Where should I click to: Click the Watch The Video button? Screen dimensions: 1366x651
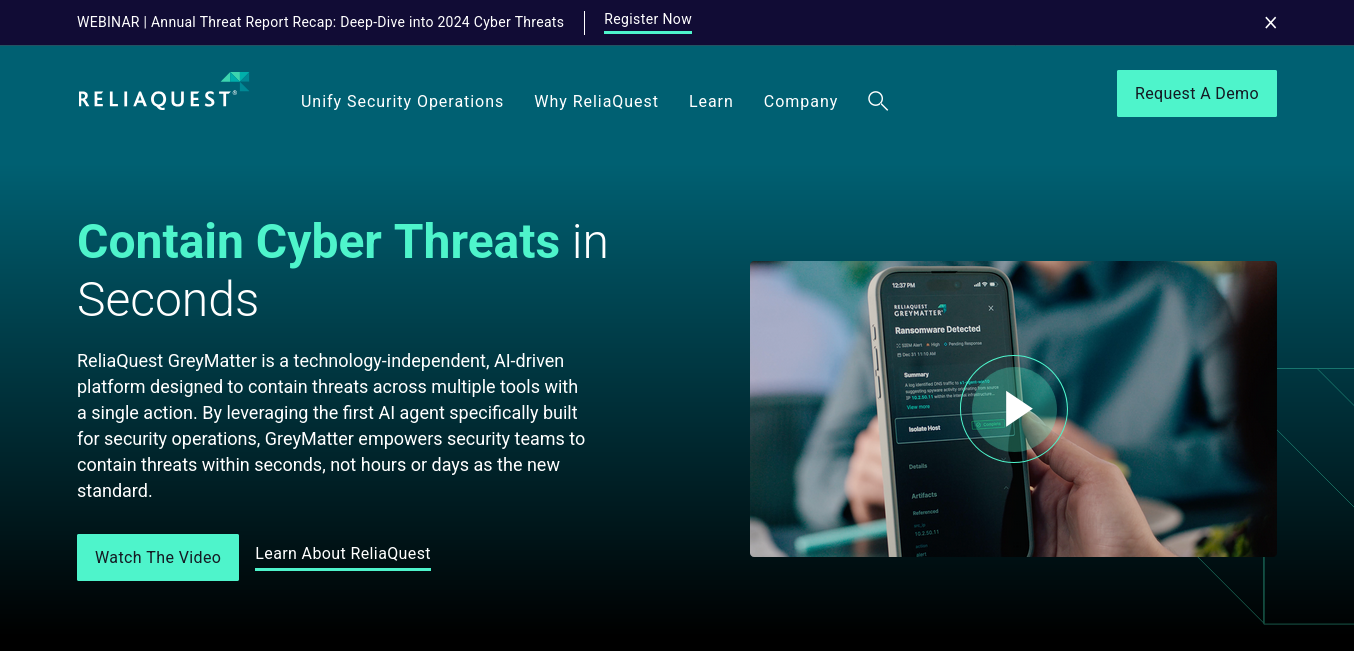click(158, 557)
